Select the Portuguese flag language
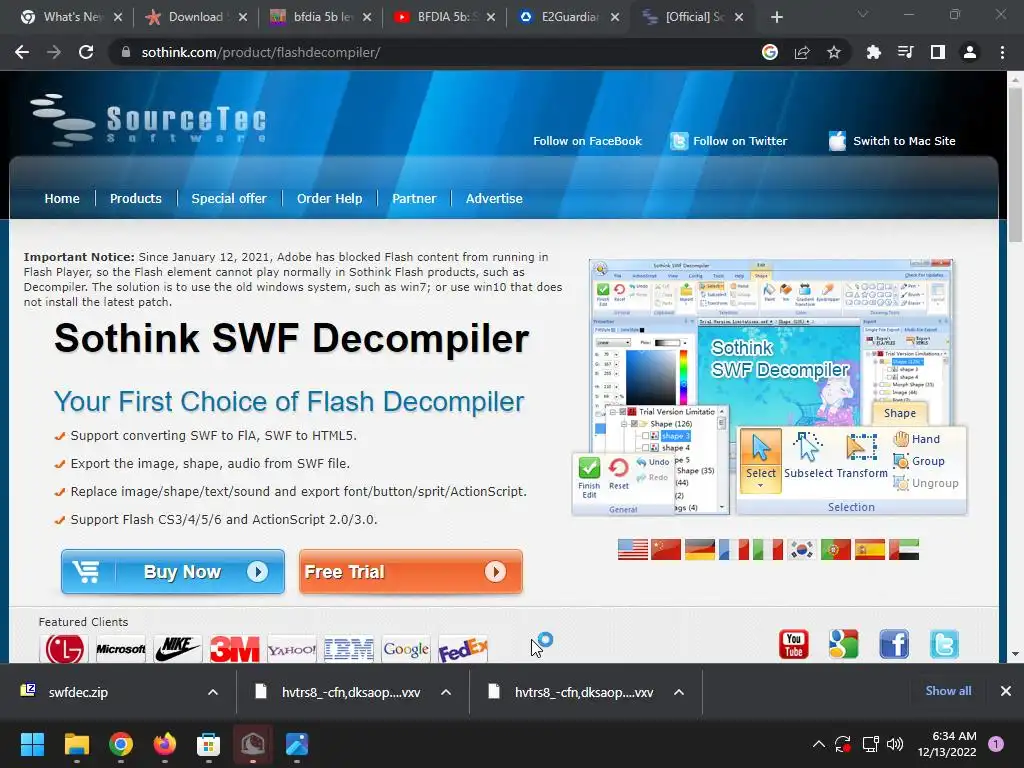 (x=836, y=550)
